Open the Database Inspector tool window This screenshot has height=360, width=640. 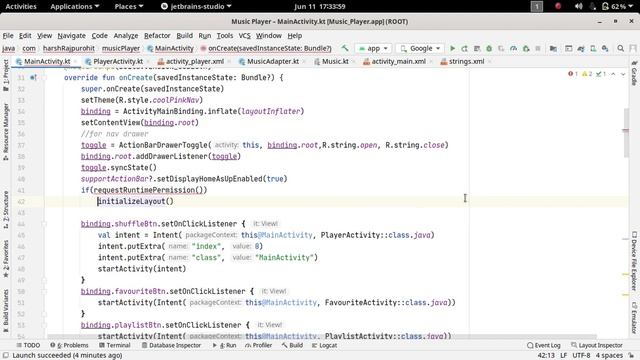pyautogui.click(x=171, y=345)
